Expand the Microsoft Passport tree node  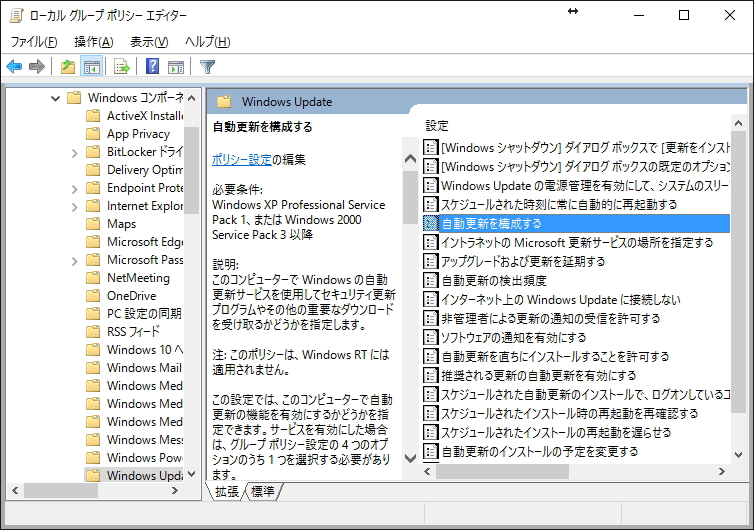[x=75, y=261]
